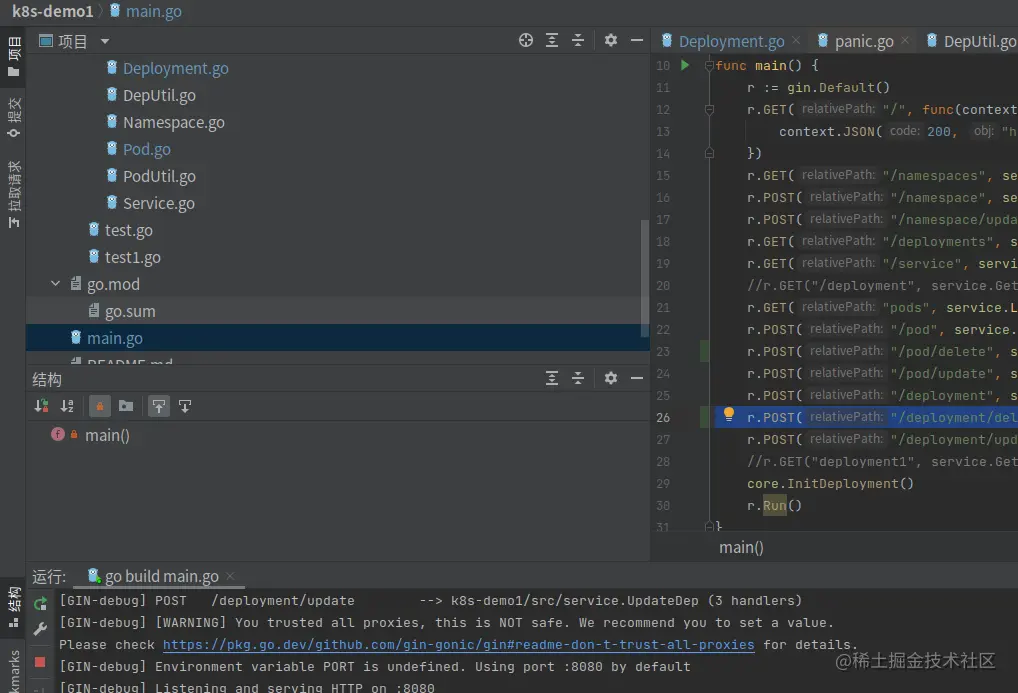Open Namespace.go in project tree

tap(173, 123)
